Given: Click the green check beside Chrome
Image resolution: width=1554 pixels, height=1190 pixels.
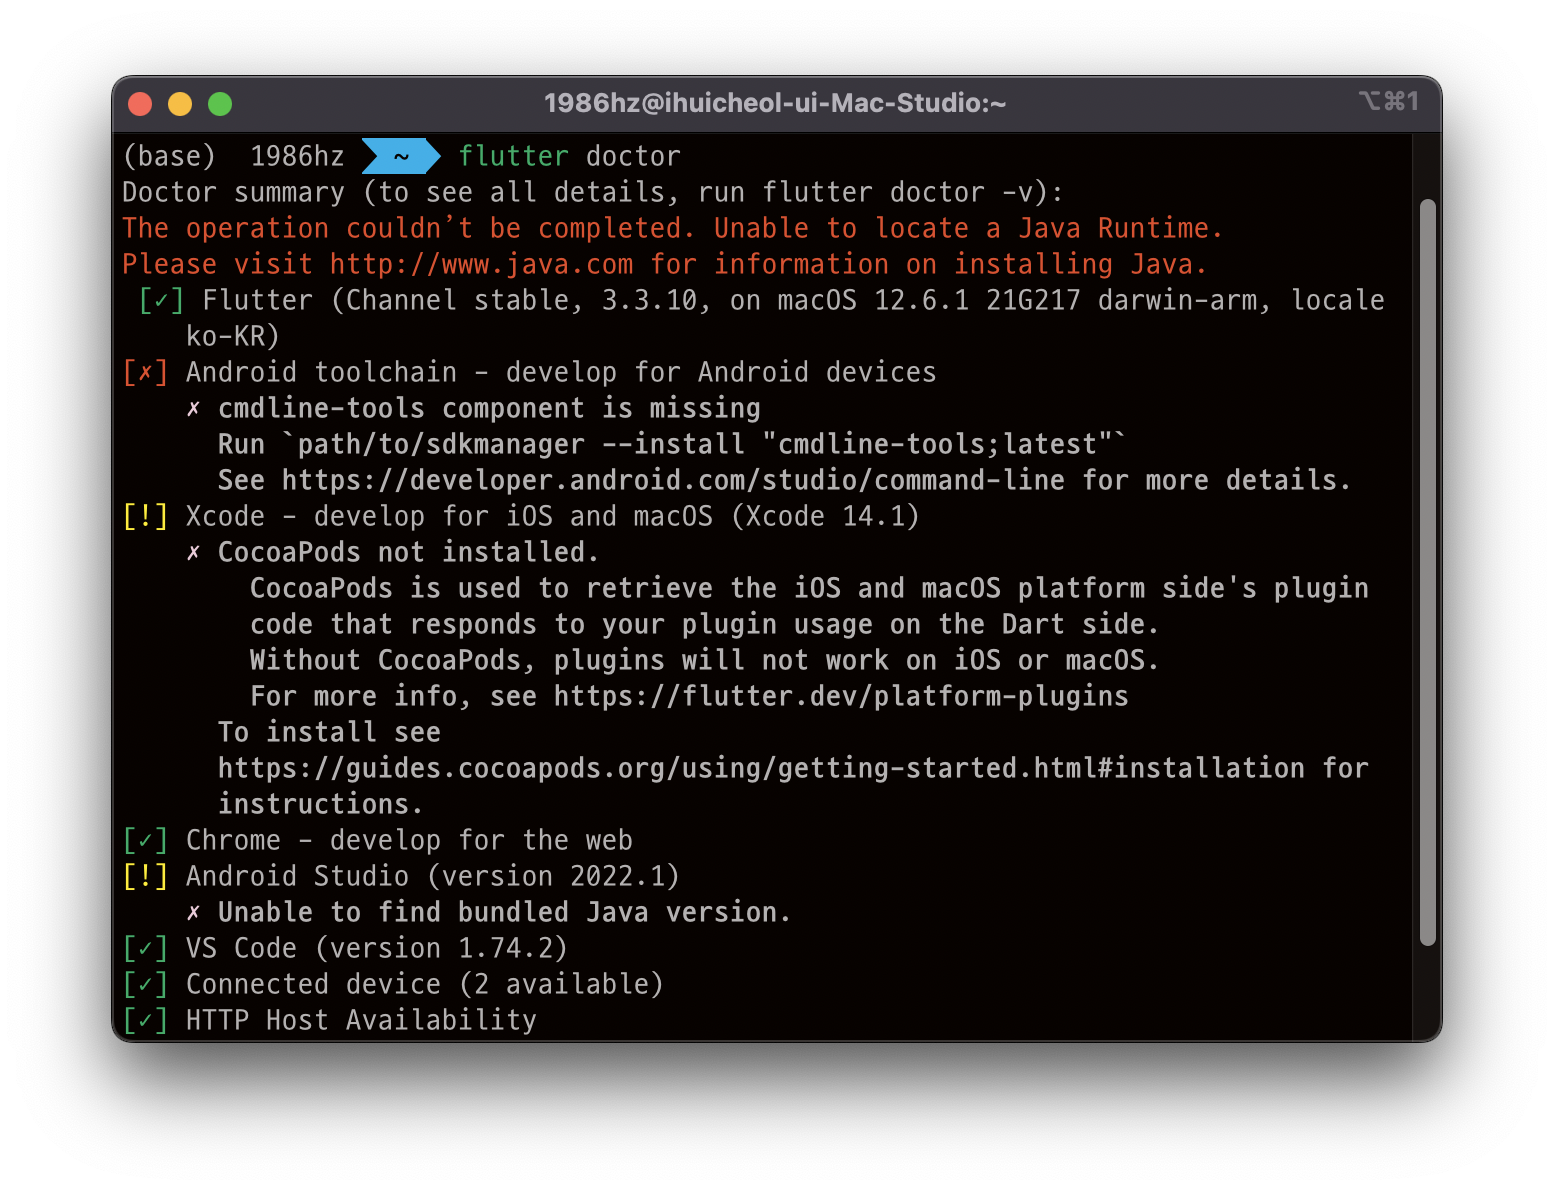Looking at the screenshot, I should 145,840.
